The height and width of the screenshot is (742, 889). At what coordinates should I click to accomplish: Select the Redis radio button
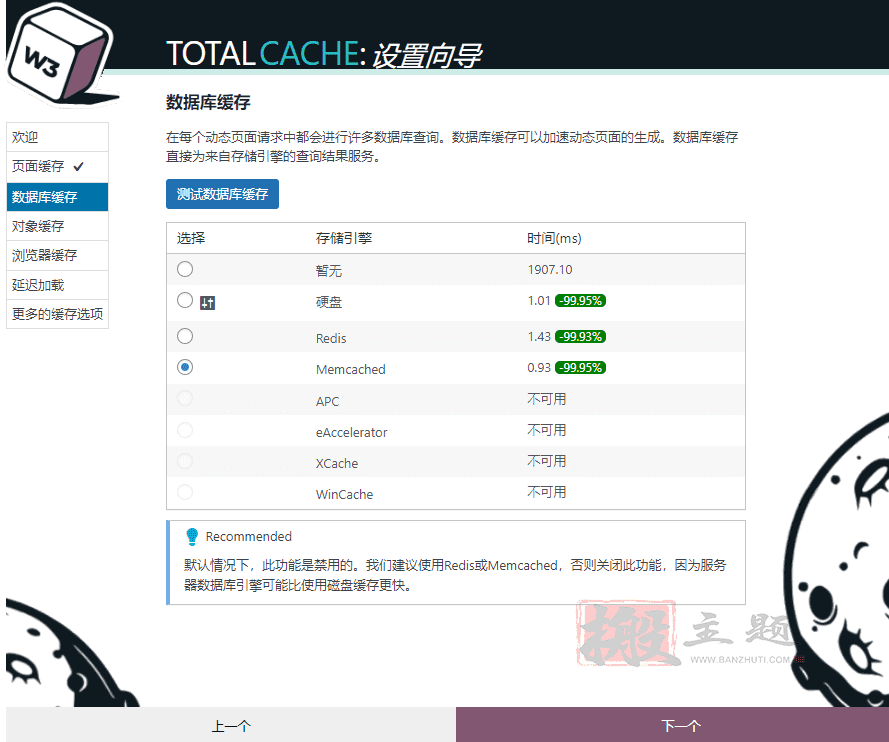185,336
